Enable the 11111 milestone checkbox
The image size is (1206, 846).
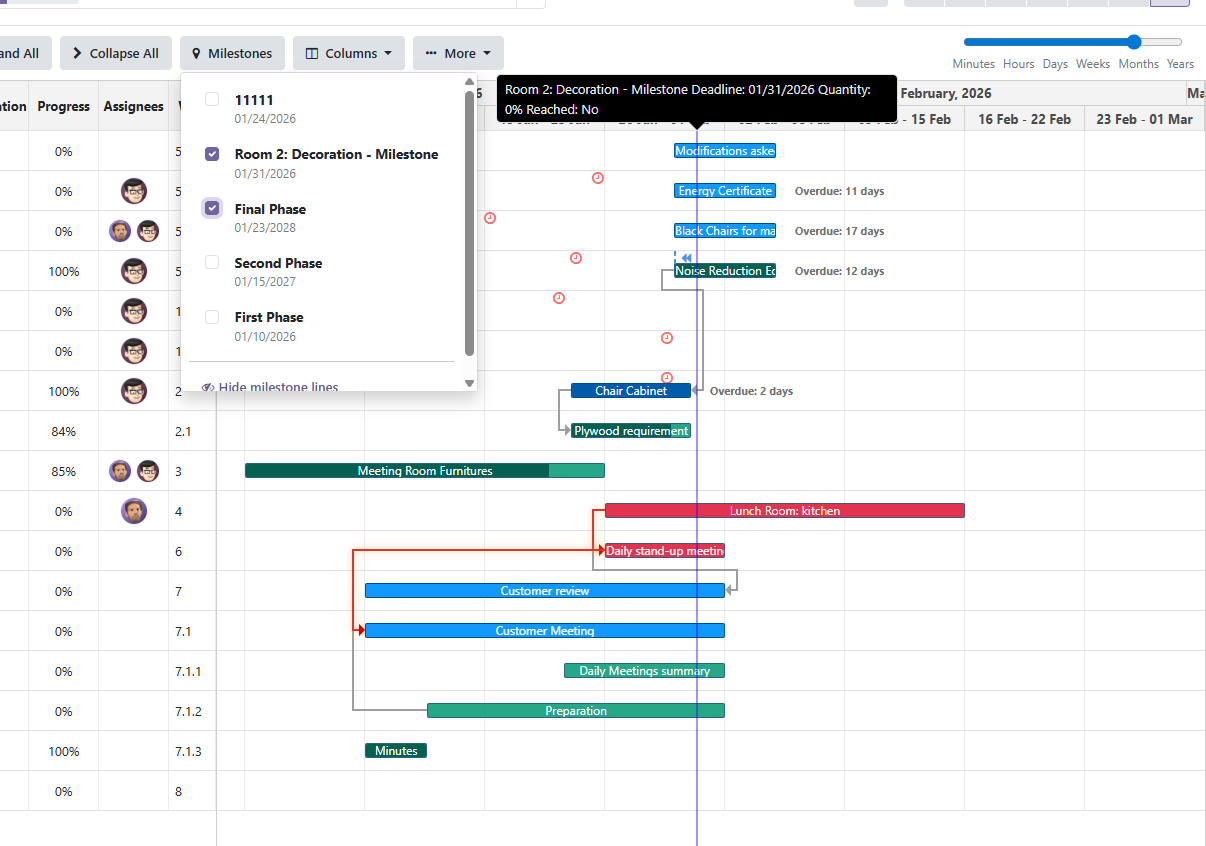tap(212, 100)
